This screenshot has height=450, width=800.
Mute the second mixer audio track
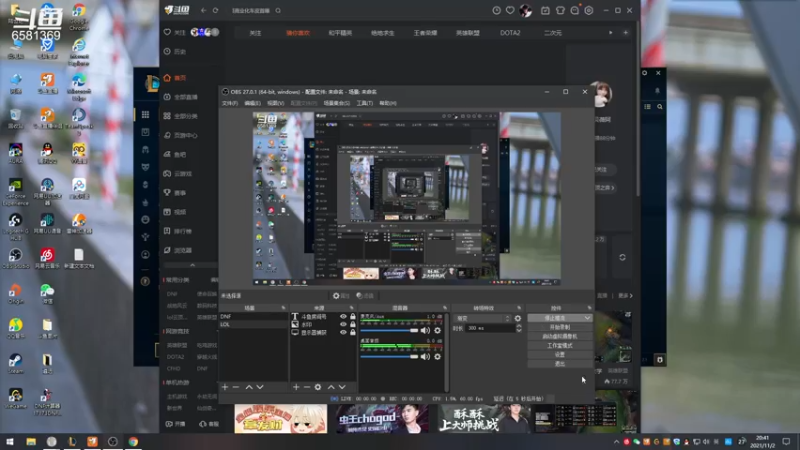coord(425,357)
